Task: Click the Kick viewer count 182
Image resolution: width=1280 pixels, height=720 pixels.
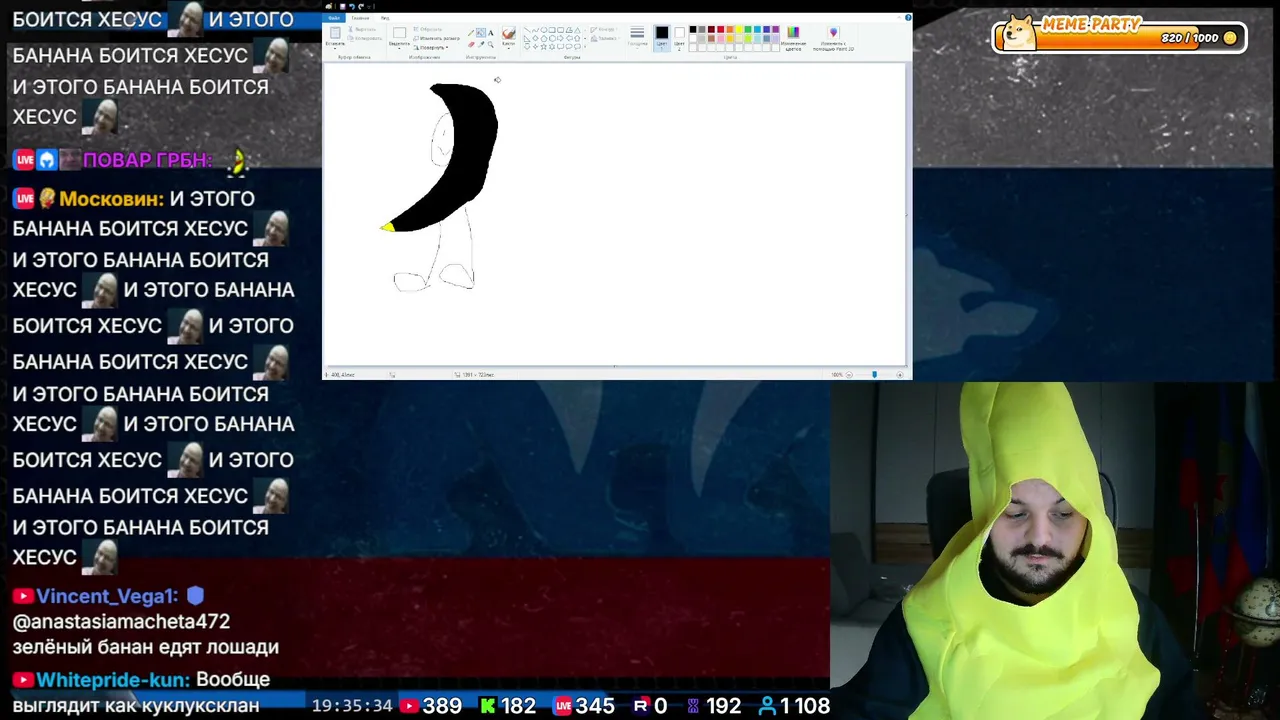Action: click(508, 706)
